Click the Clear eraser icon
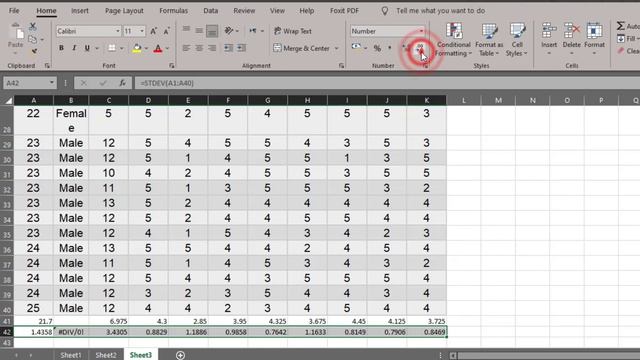 621,51
